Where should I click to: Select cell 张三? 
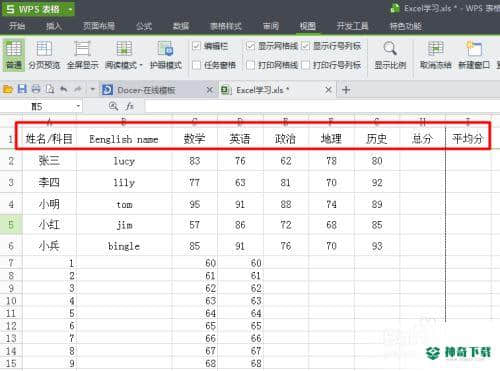click(49, 161)
